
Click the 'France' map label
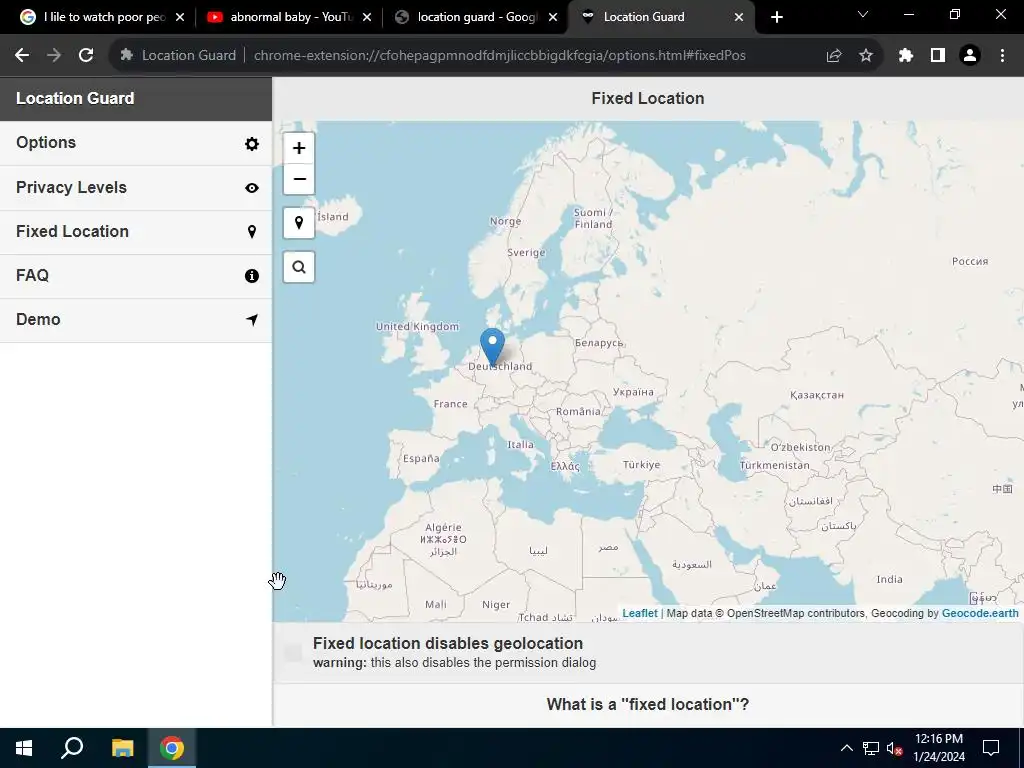pos(451,404)
